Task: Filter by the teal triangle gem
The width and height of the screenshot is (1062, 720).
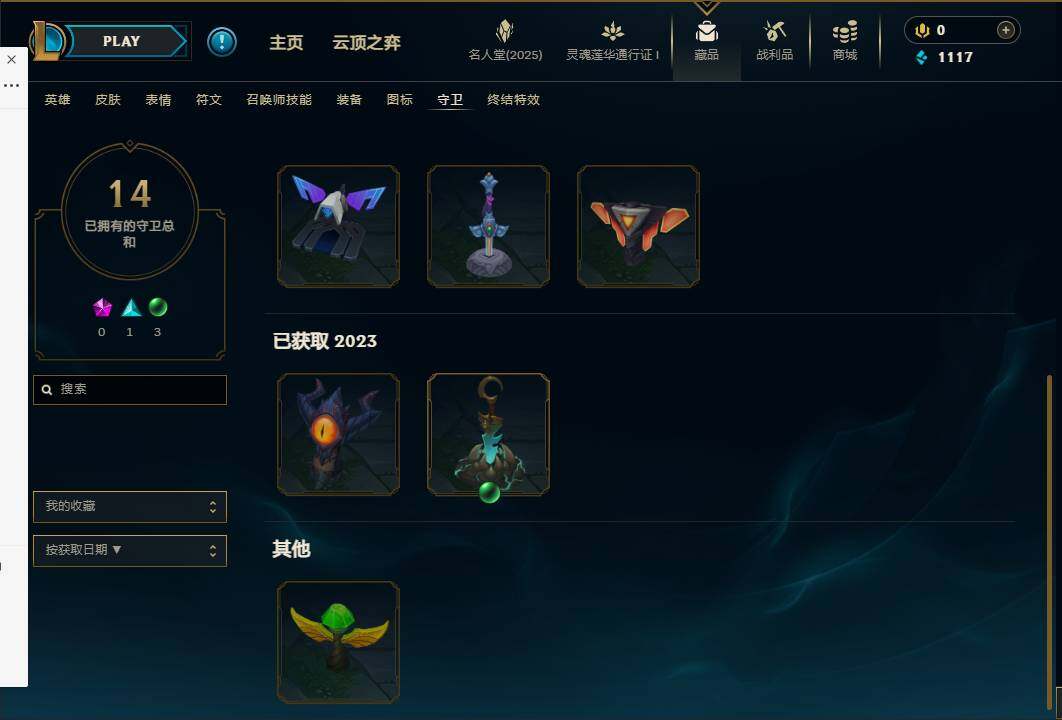Action: click(131, 308)
